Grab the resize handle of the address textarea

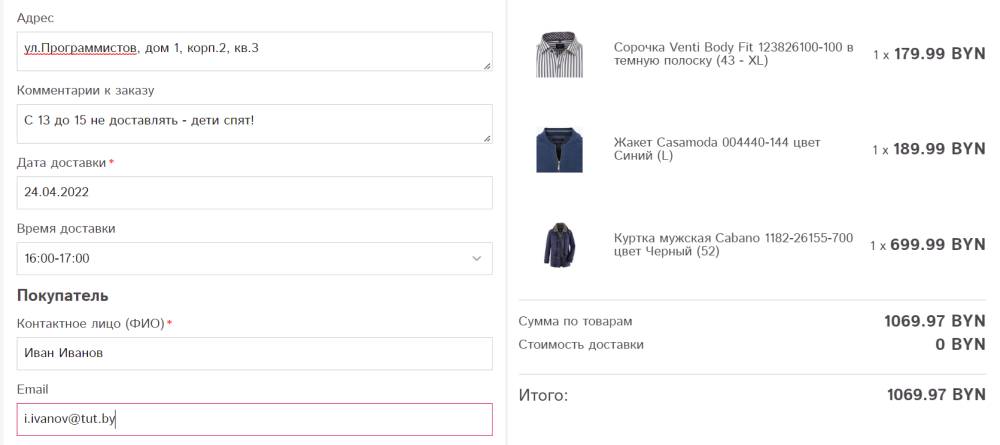(487, 66)
